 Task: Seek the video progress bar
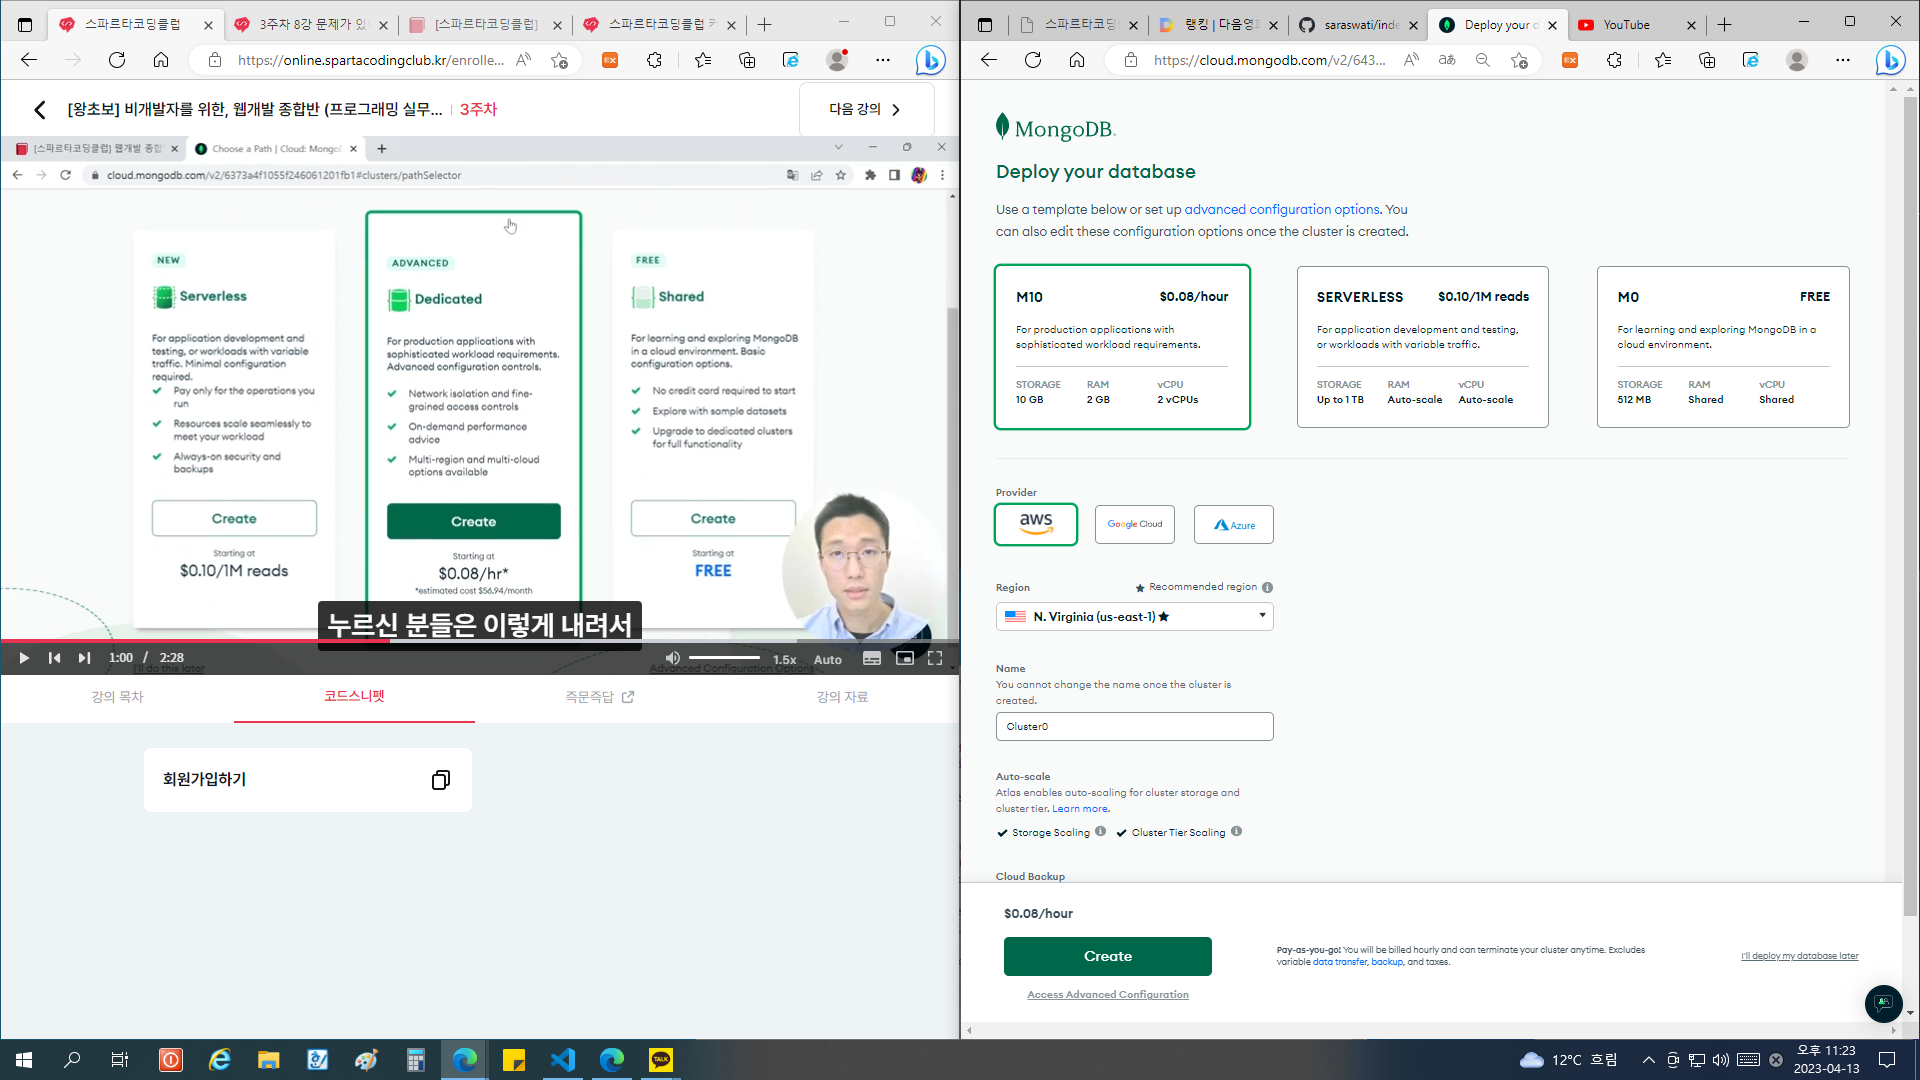[x=480, y=641]
